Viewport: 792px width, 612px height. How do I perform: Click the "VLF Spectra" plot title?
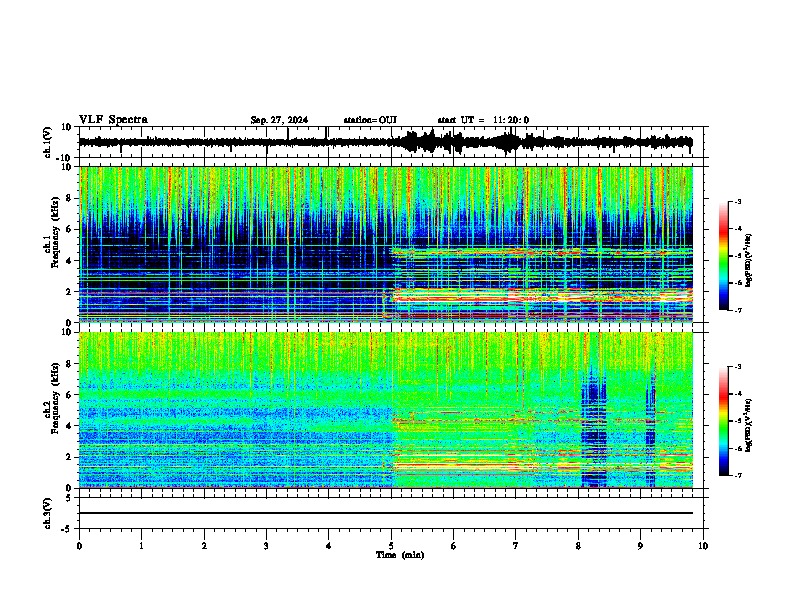tap(113, 120)
